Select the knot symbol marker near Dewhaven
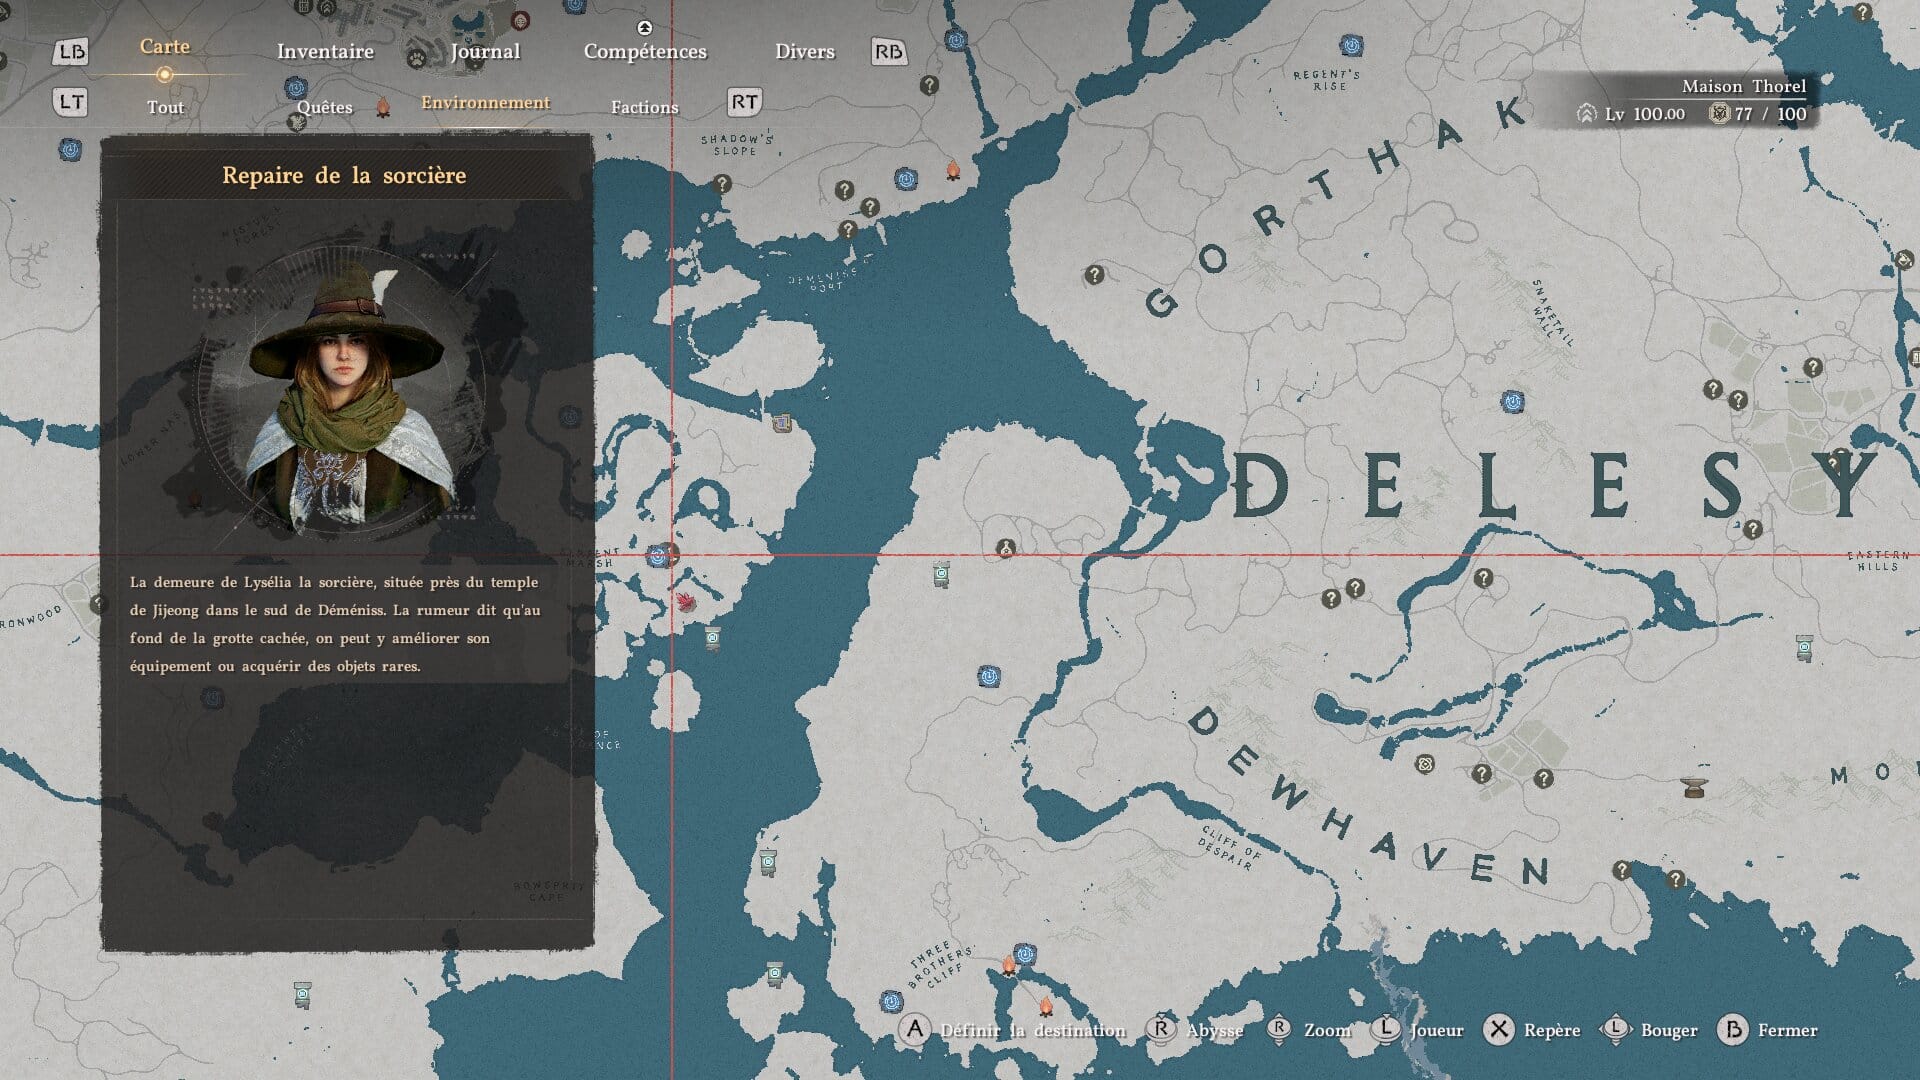This screenshot has height=1080, width=1920. [x=1425, y=765]
